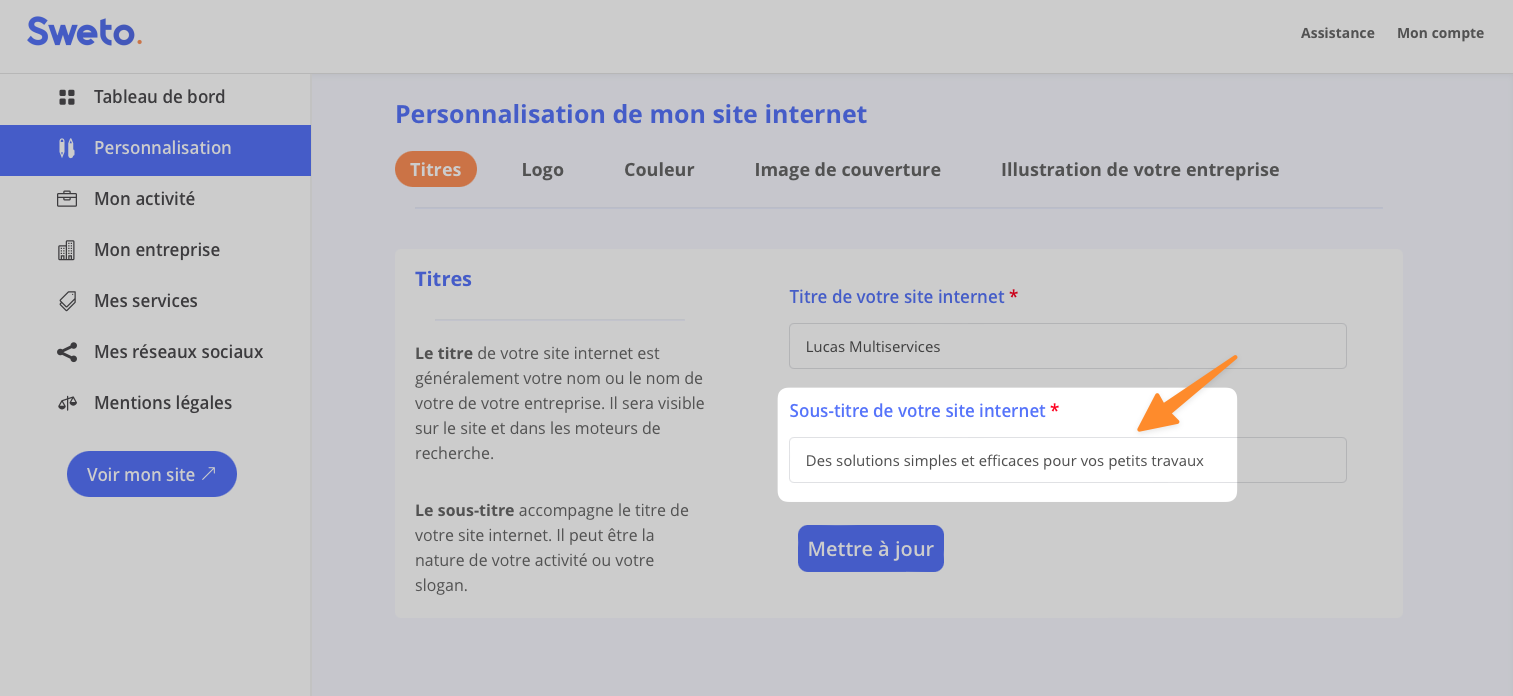This screenshot has width=1513, height=696.
Task: Click the Mes services tag icon
Action: point(67,301)
